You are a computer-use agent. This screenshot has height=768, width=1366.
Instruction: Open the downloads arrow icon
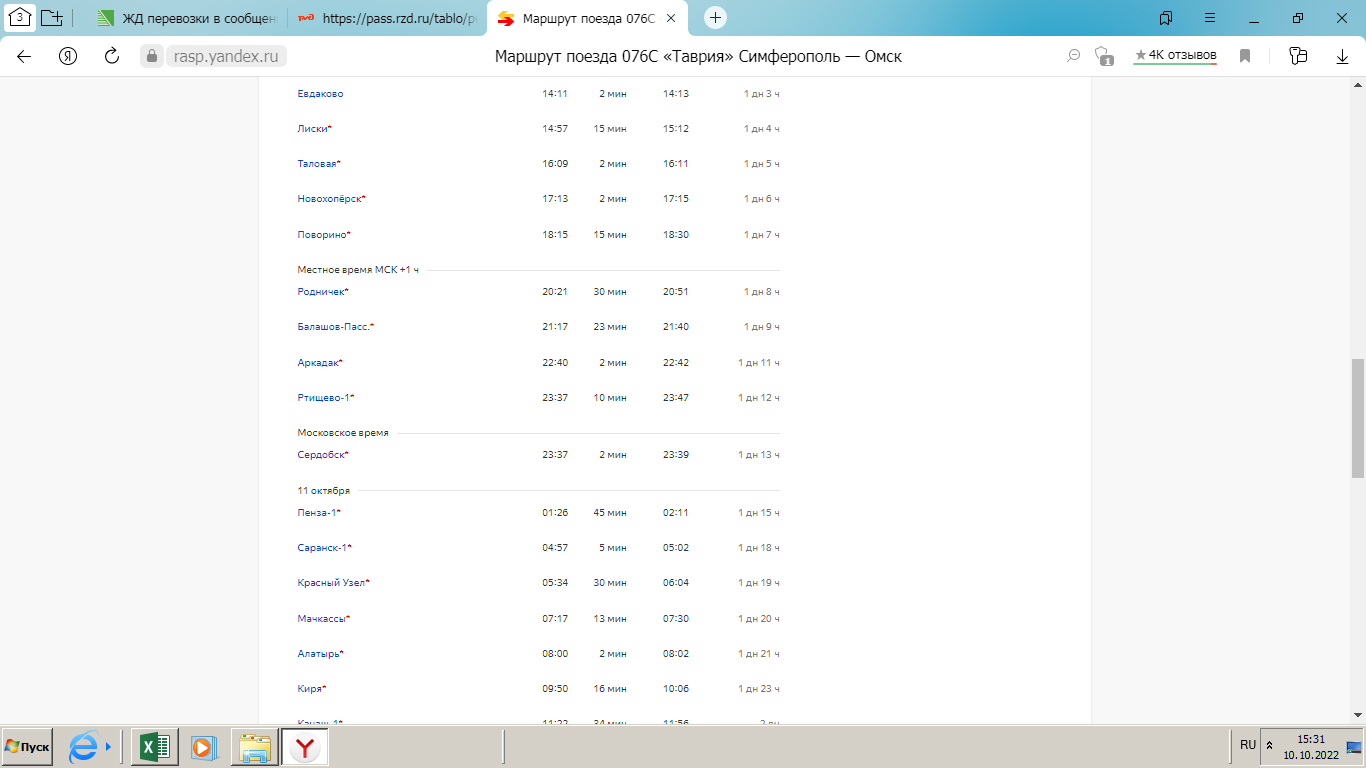(x=1343, y=56)
